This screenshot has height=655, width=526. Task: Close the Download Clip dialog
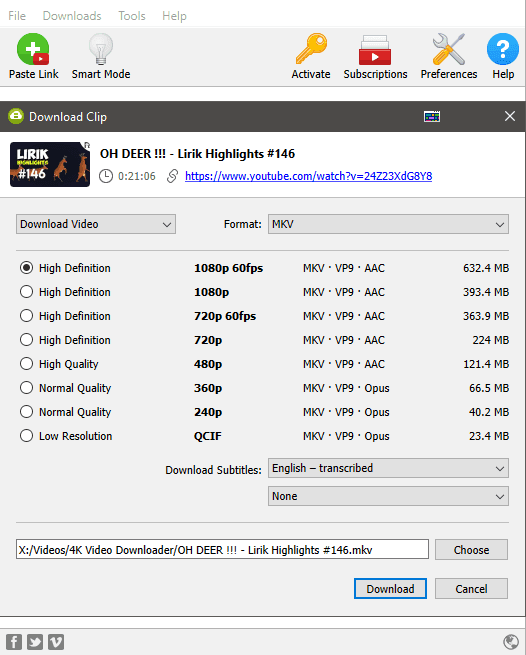(x=510, y=116)
